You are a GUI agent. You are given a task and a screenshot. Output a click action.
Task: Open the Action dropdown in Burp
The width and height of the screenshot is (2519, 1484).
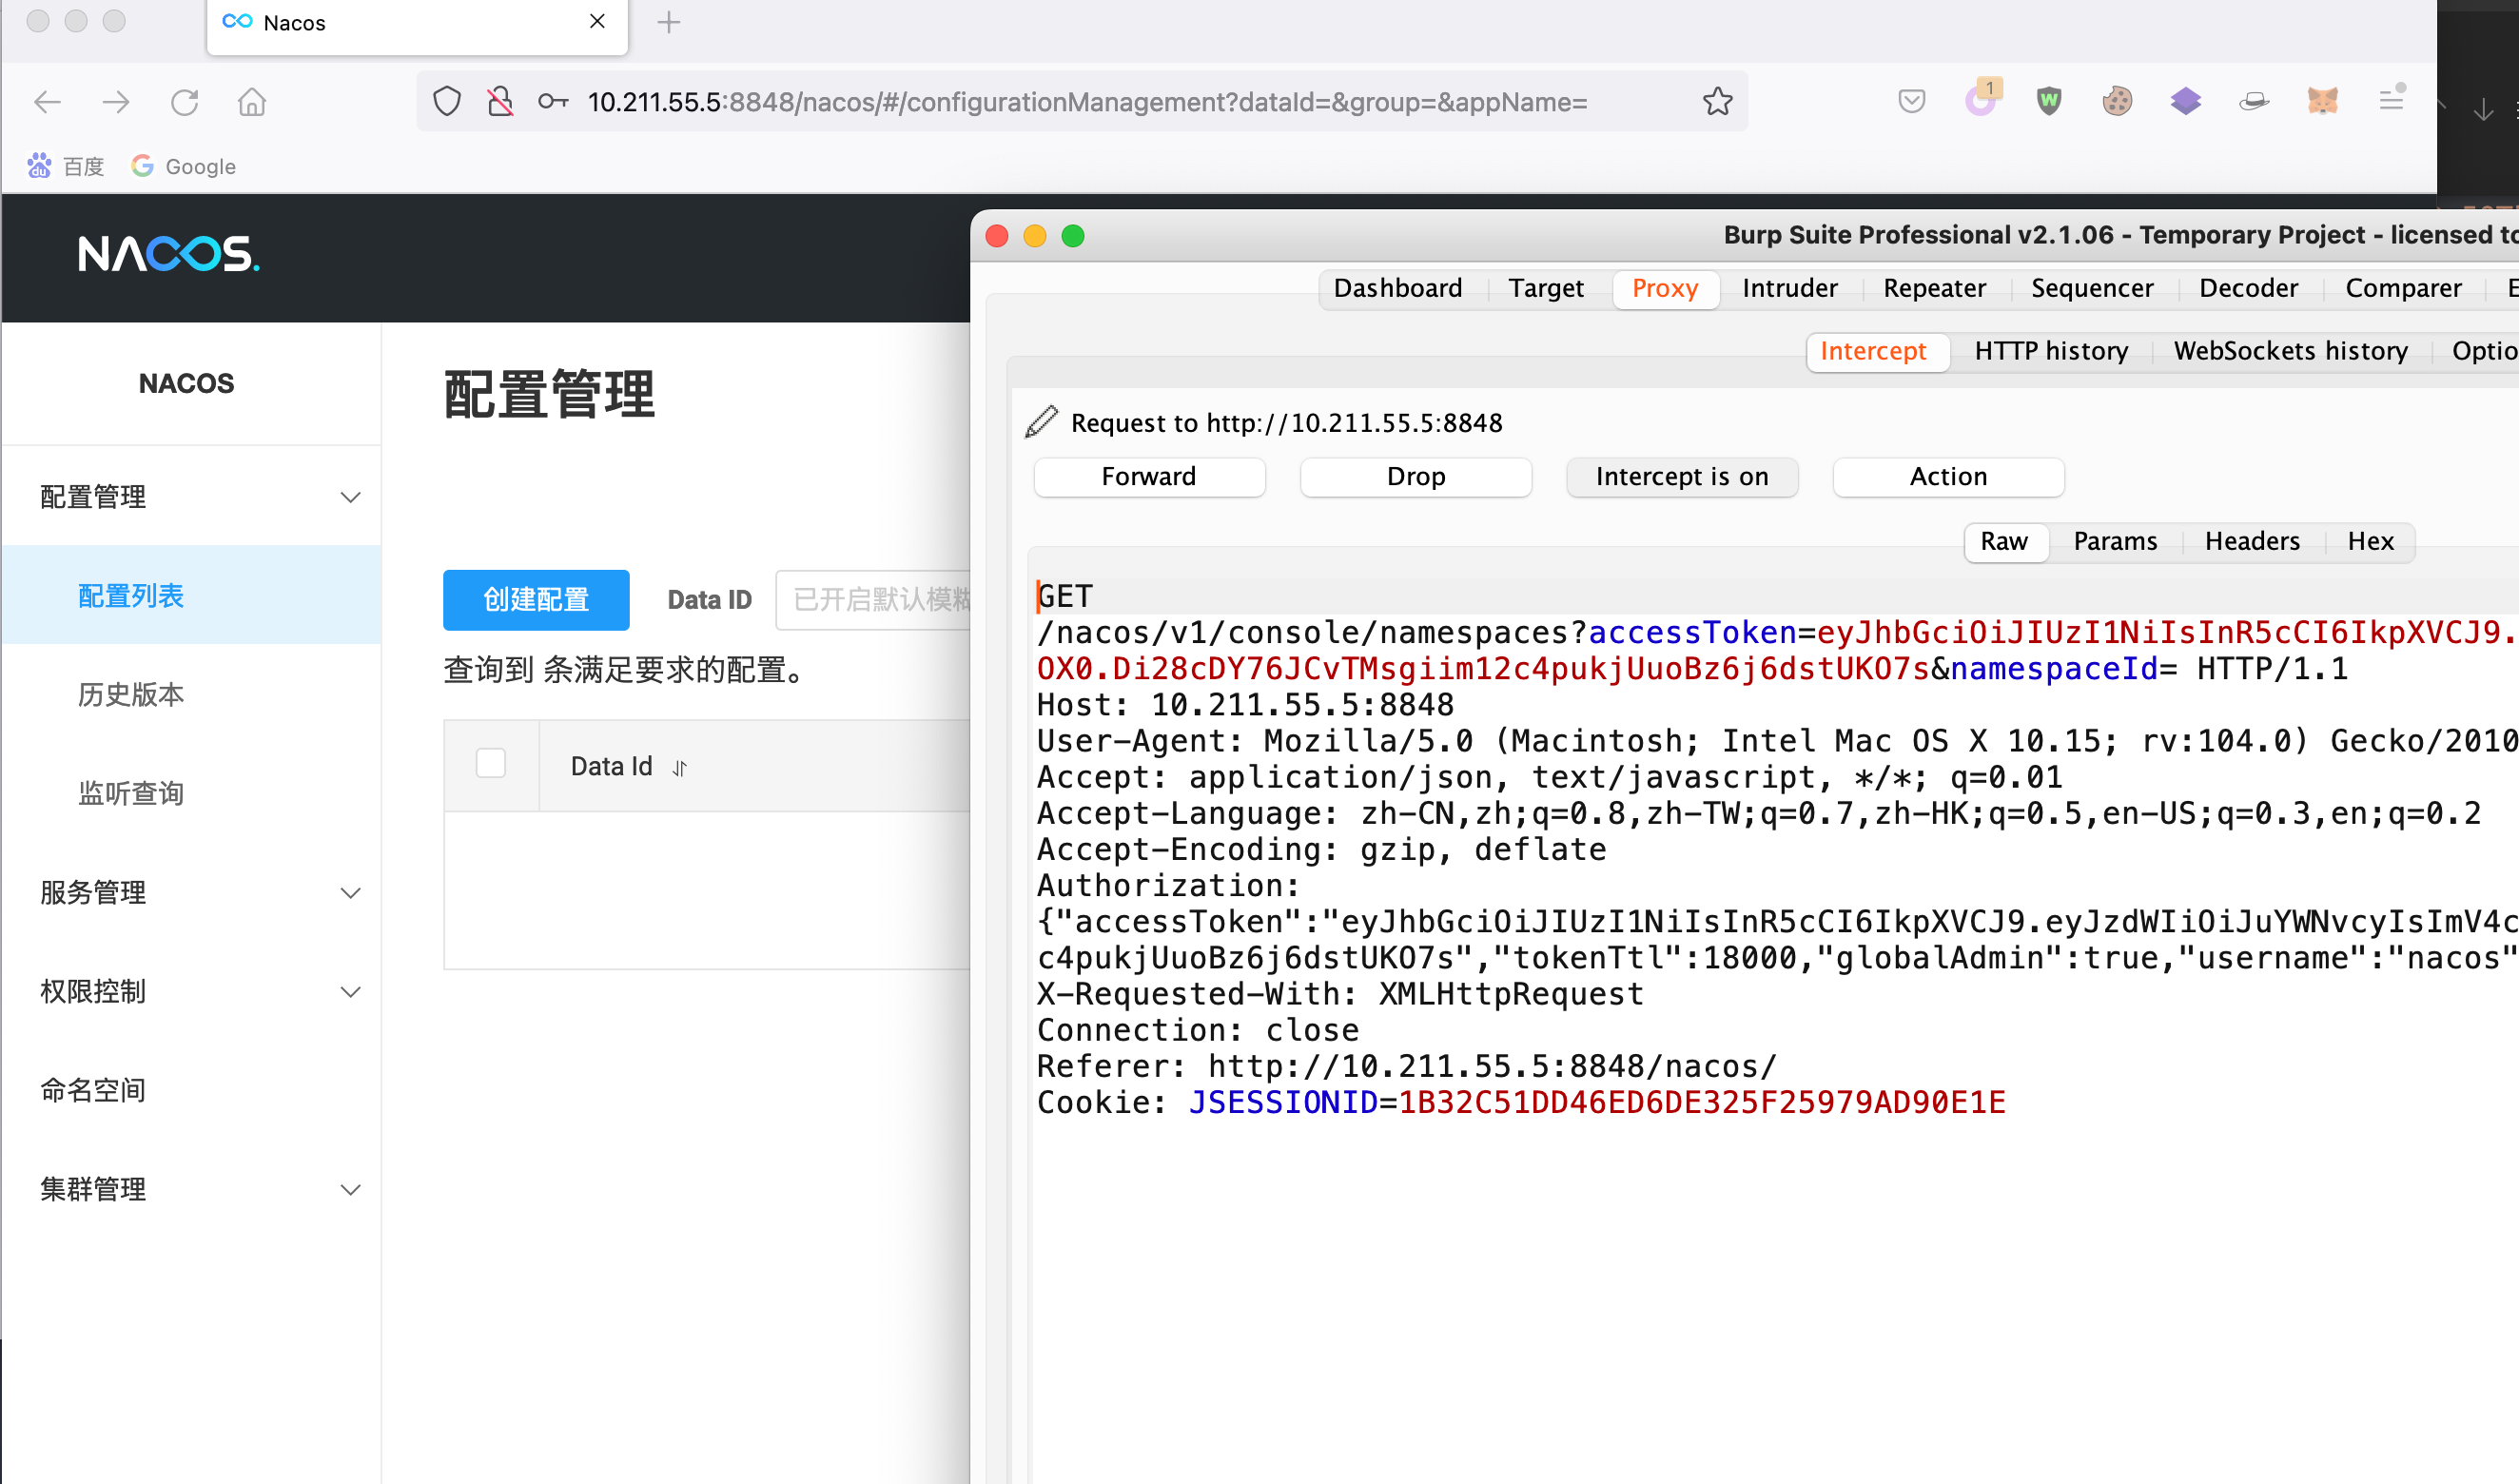(x=1948, y=476)
